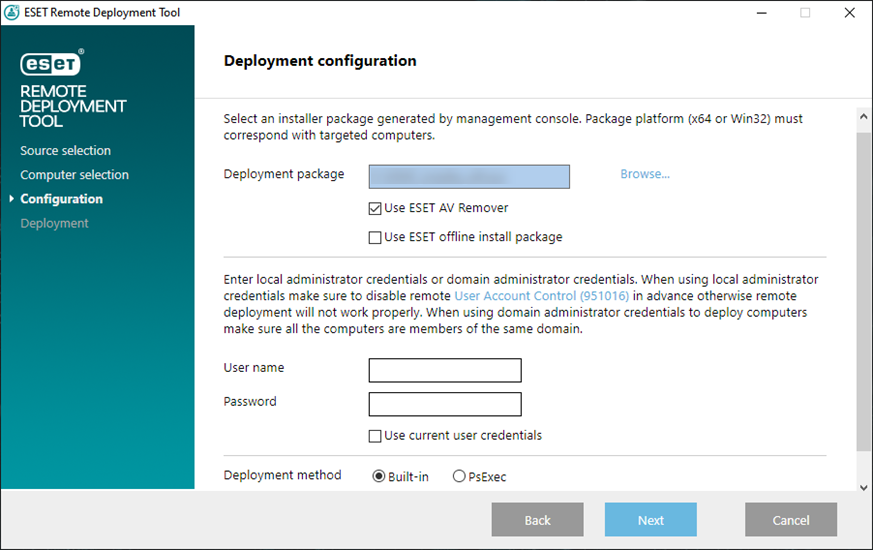Viewport: 873px width, 550px height.
Task: Click Deployment step in sidebar
Action: pos(54,223)
